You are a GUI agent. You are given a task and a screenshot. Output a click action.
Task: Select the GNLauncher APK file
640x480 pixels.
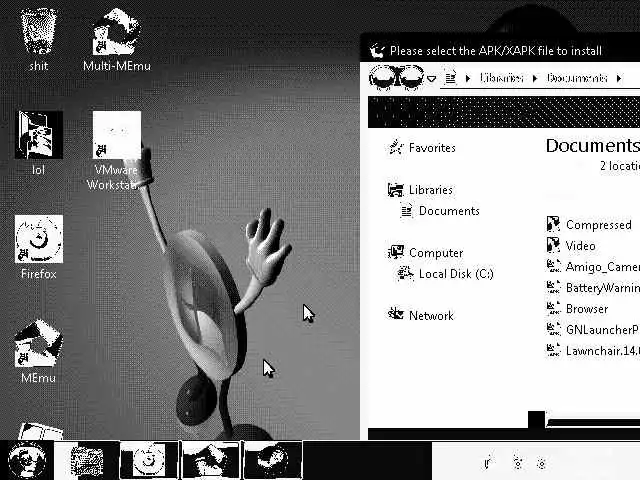pyautogui.click(x=602, y=329)
